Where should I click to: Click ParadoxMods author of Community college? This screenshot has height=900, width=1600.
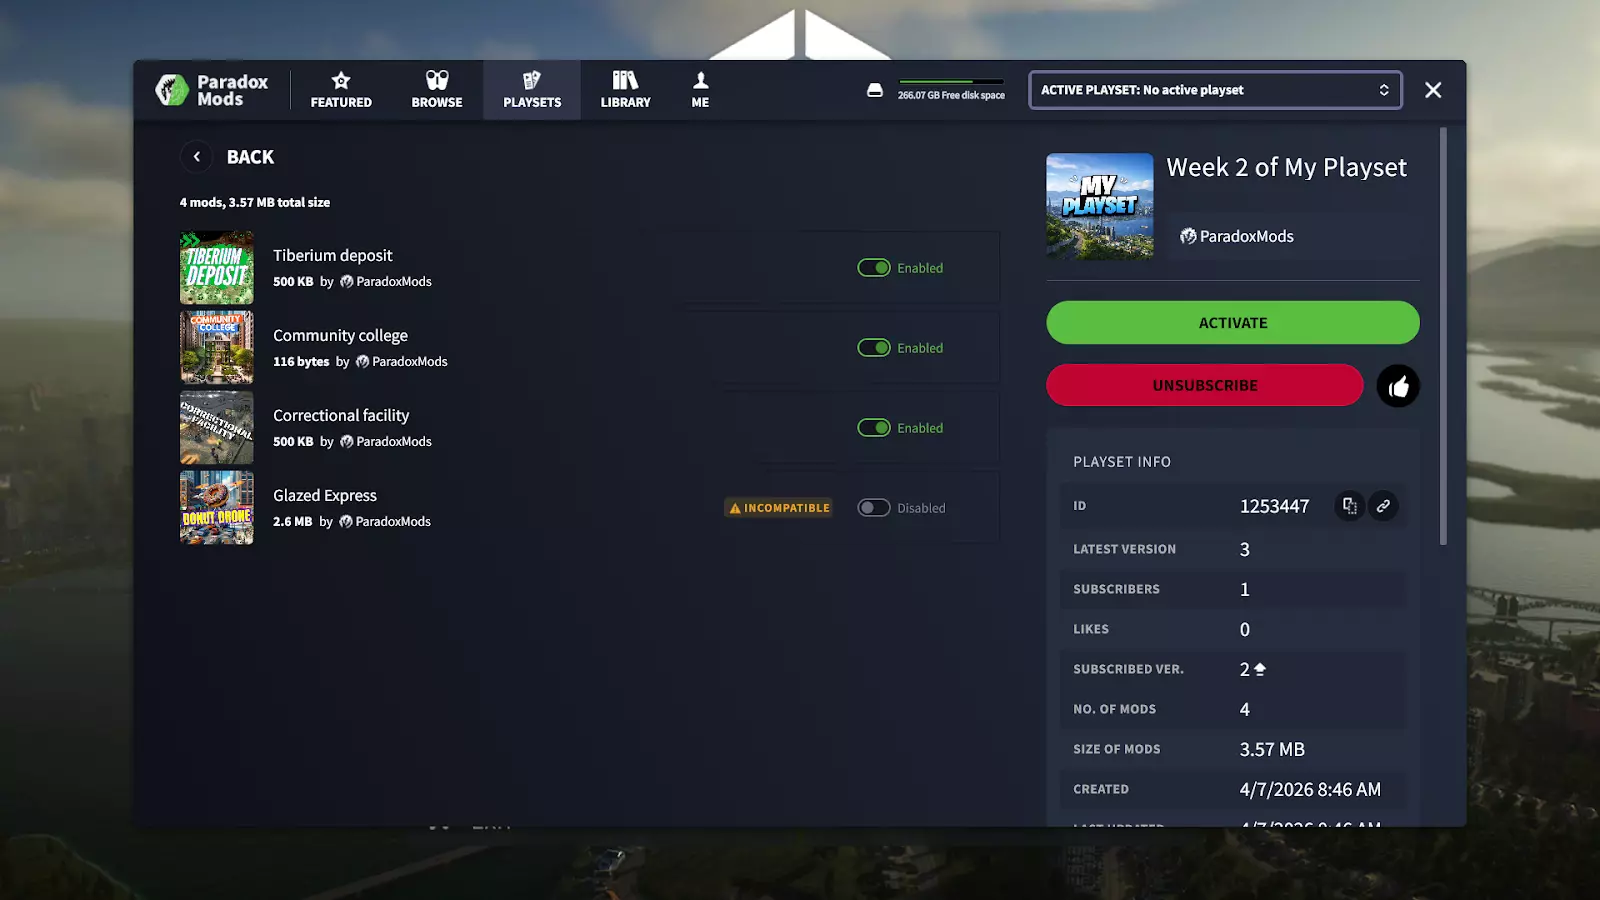pos(402,362)
